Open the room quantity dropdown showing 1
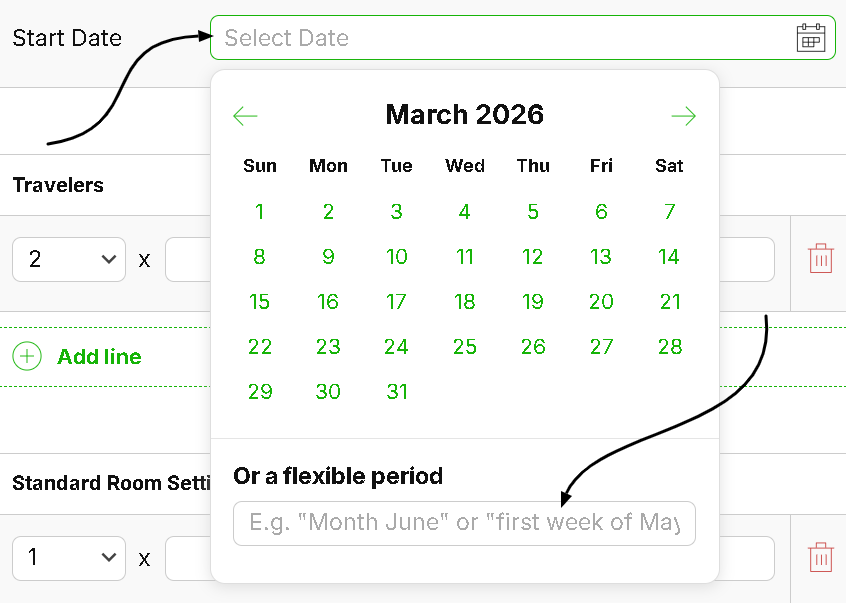The image size is (846, 603). click(x=69, y=558)
